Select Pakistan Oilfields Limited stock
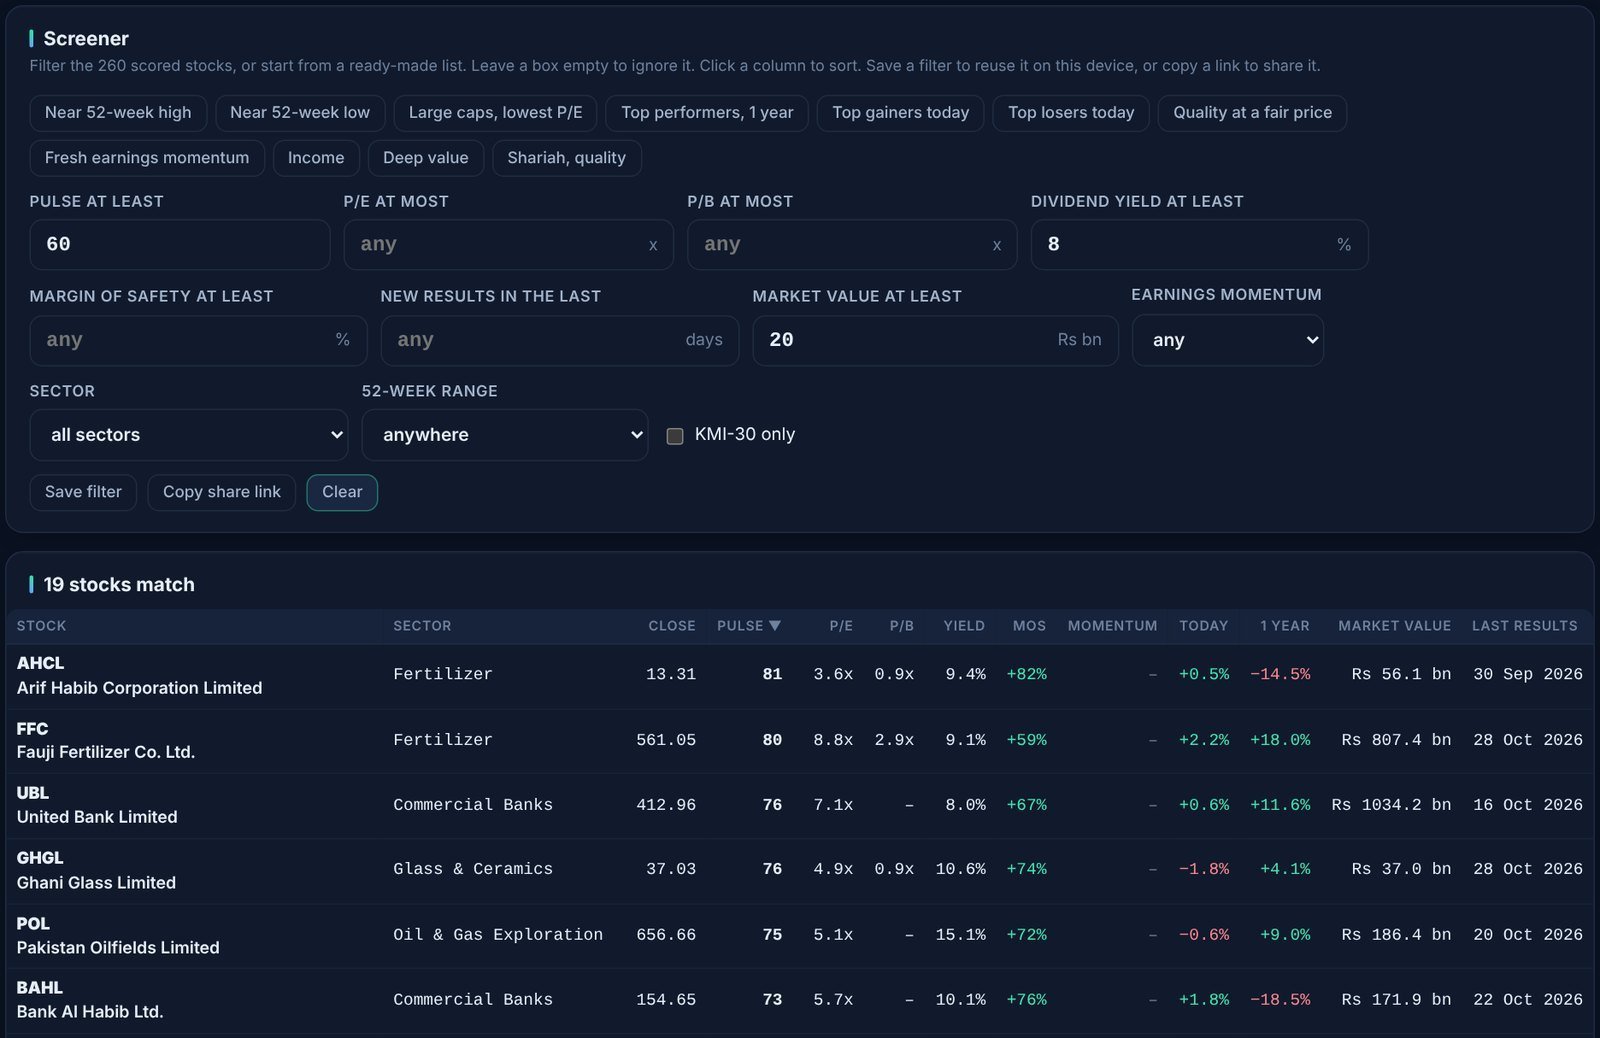 [x=800, y=936]
